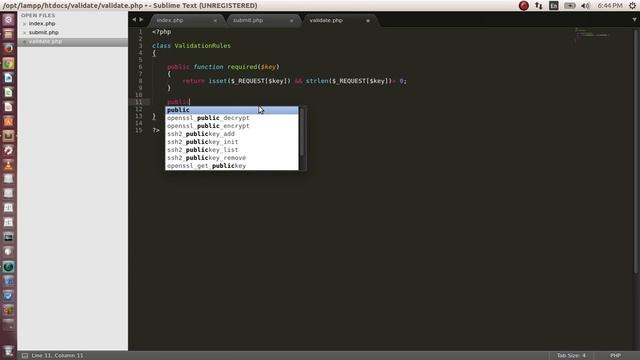640x360 pixels.
Task: Switch to the index.php tab
Action: pyautogui.click(x=170, y=20)
